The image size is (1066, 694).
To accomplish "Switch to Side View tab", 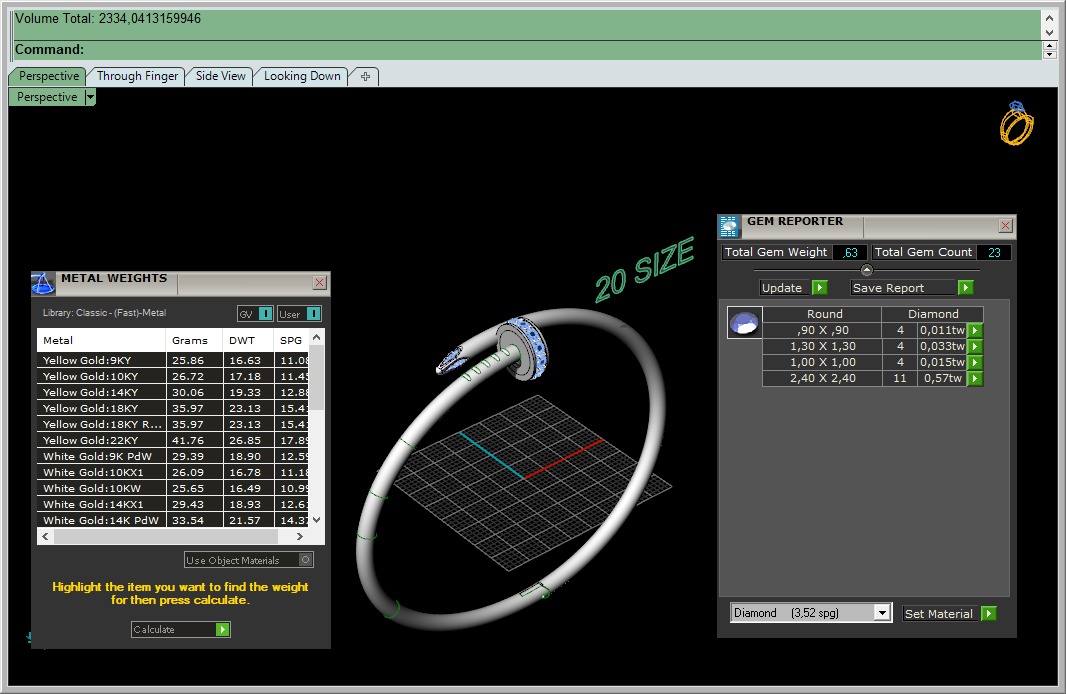I will coord(220,76).
